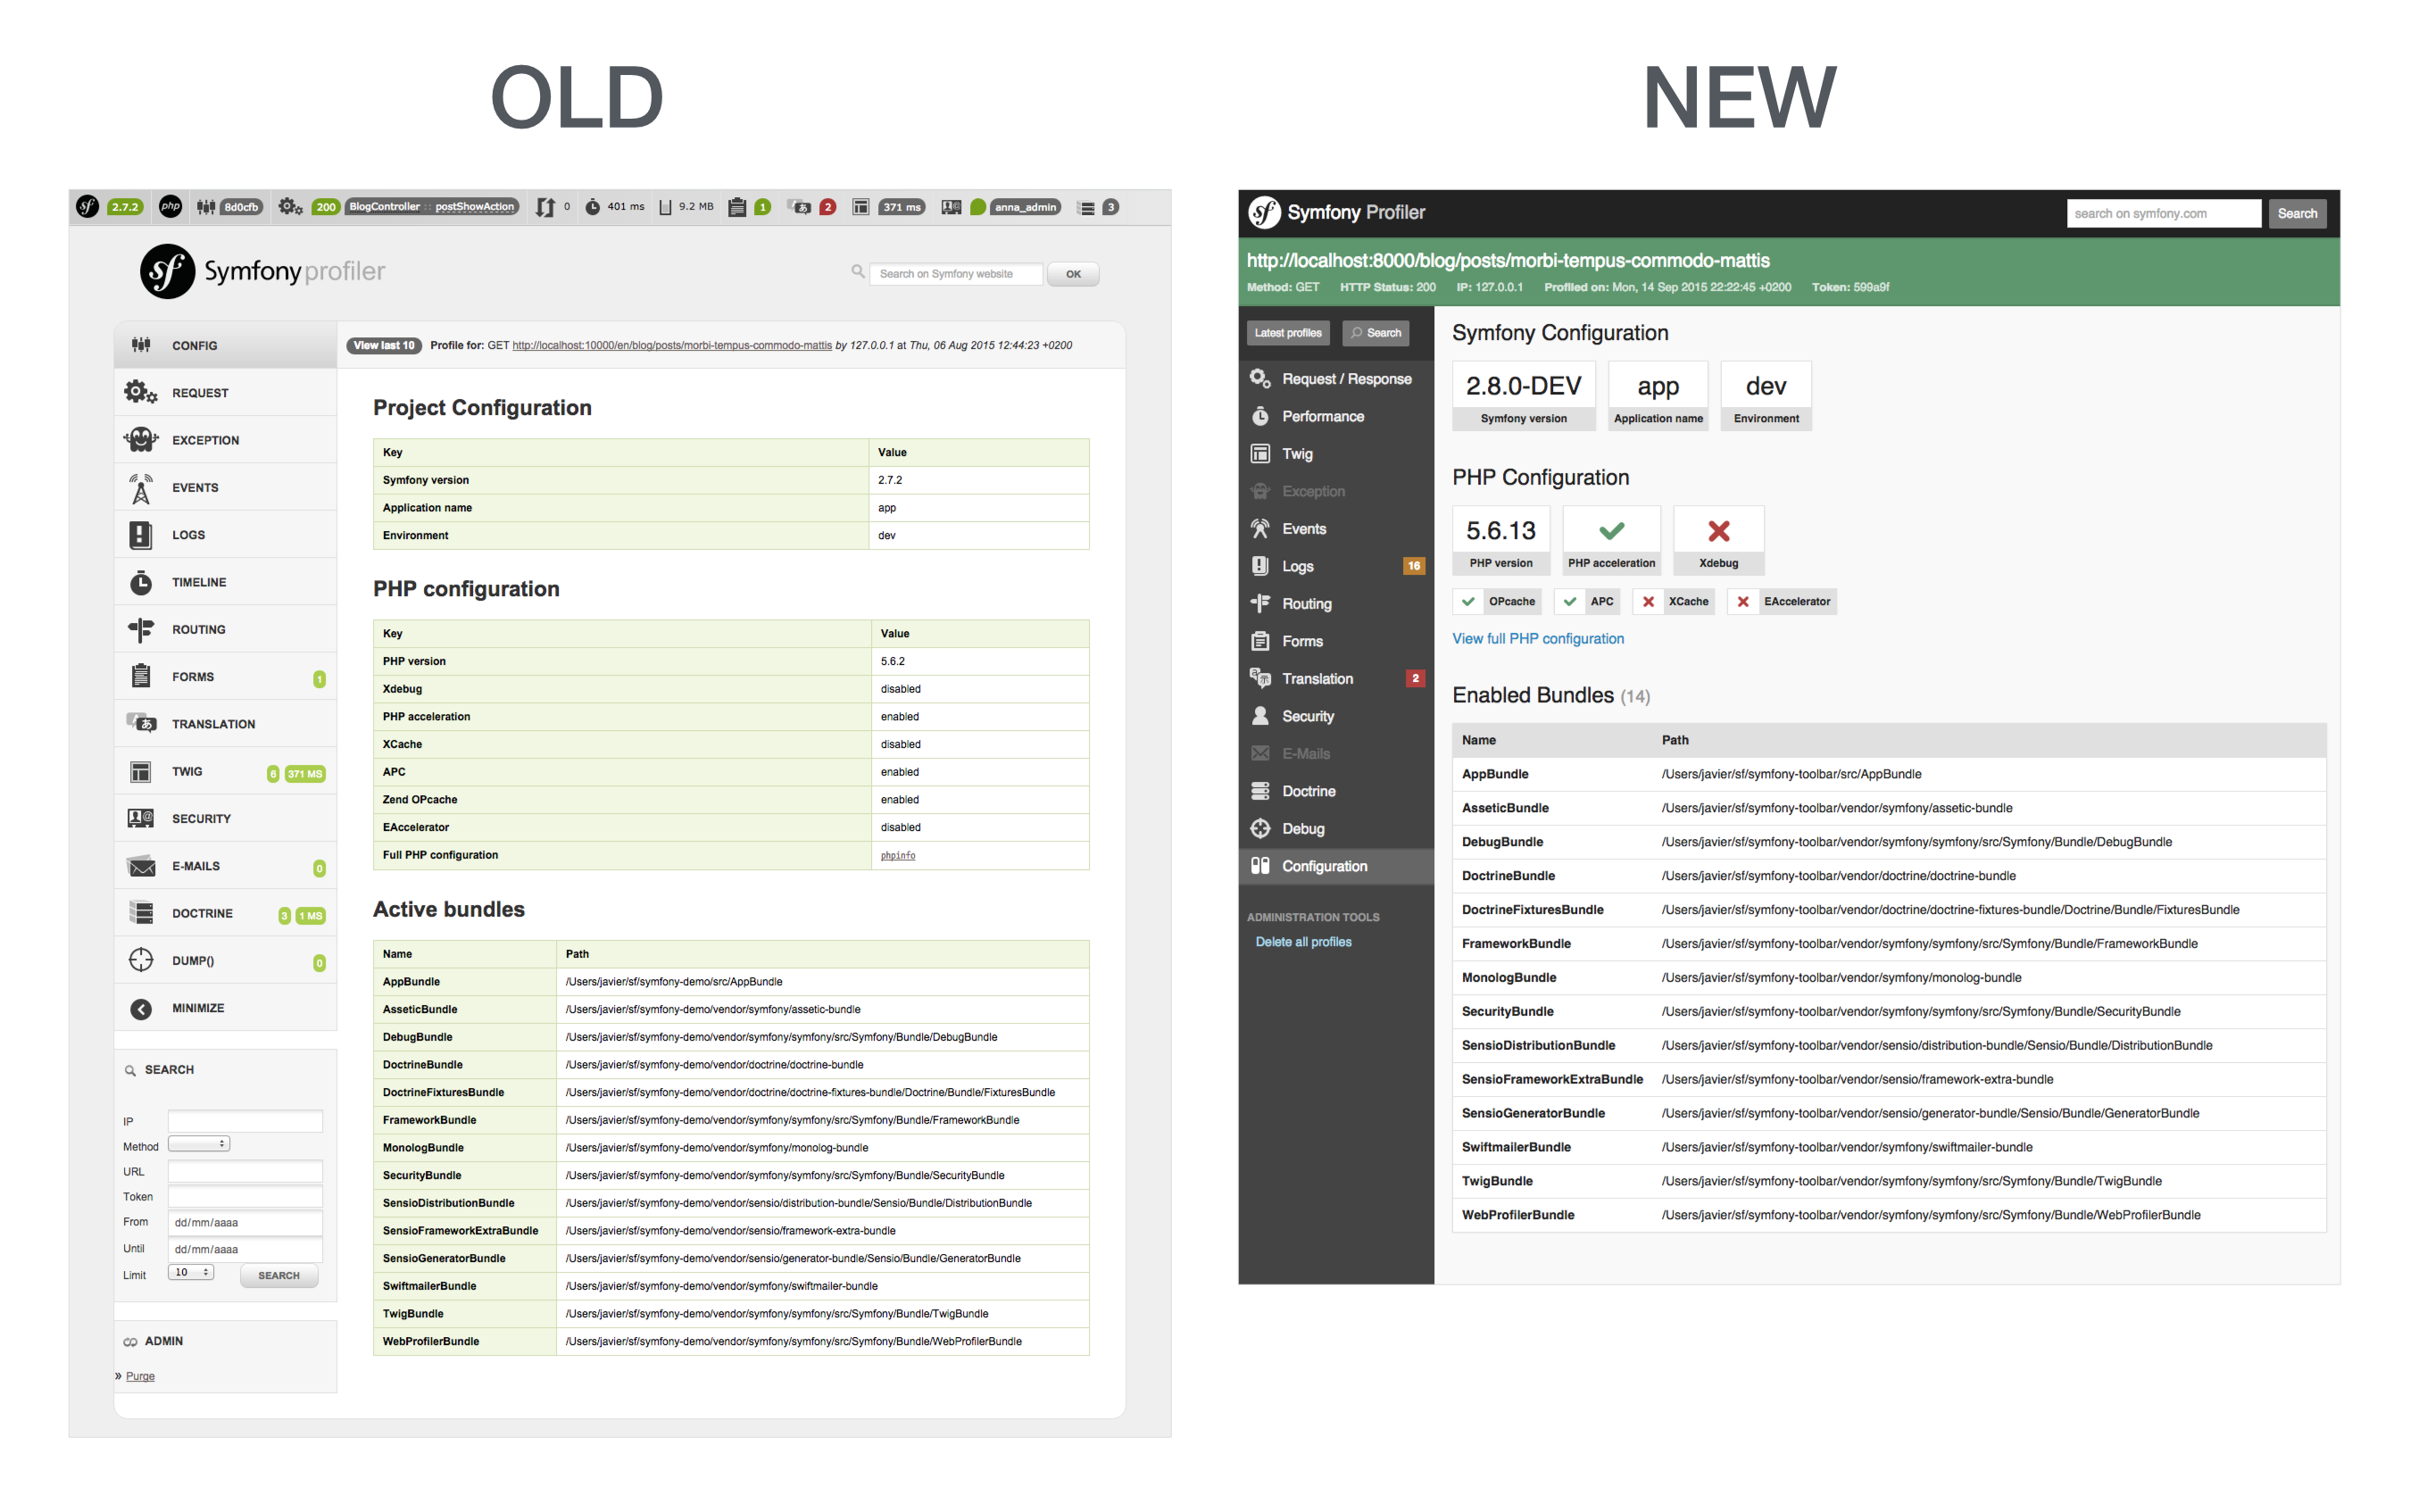Click the Search button in new profiler header

click(2297, 213)
